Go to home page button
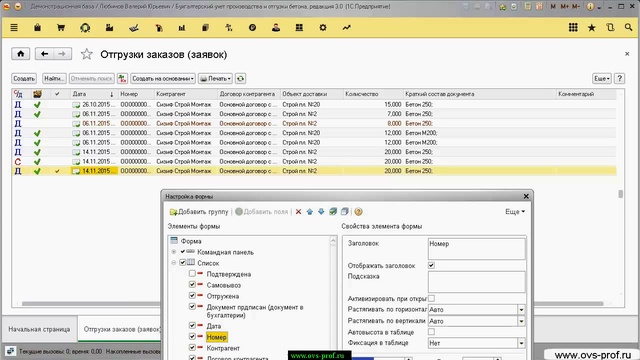This screenshot has height=360, width=640. click(x=20, y=54)
